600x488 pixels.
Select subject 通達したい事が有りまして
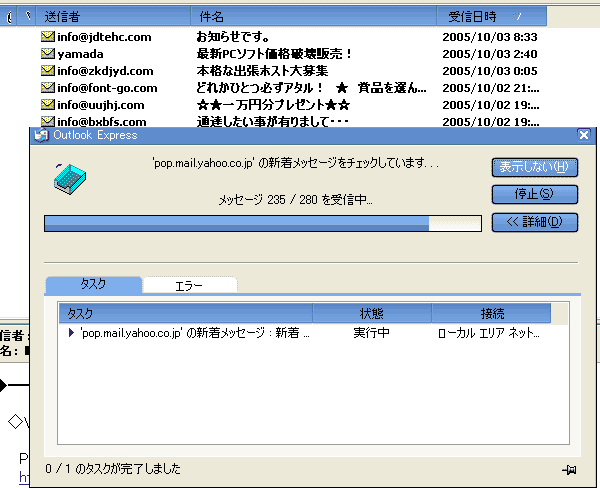coord(272,121)
